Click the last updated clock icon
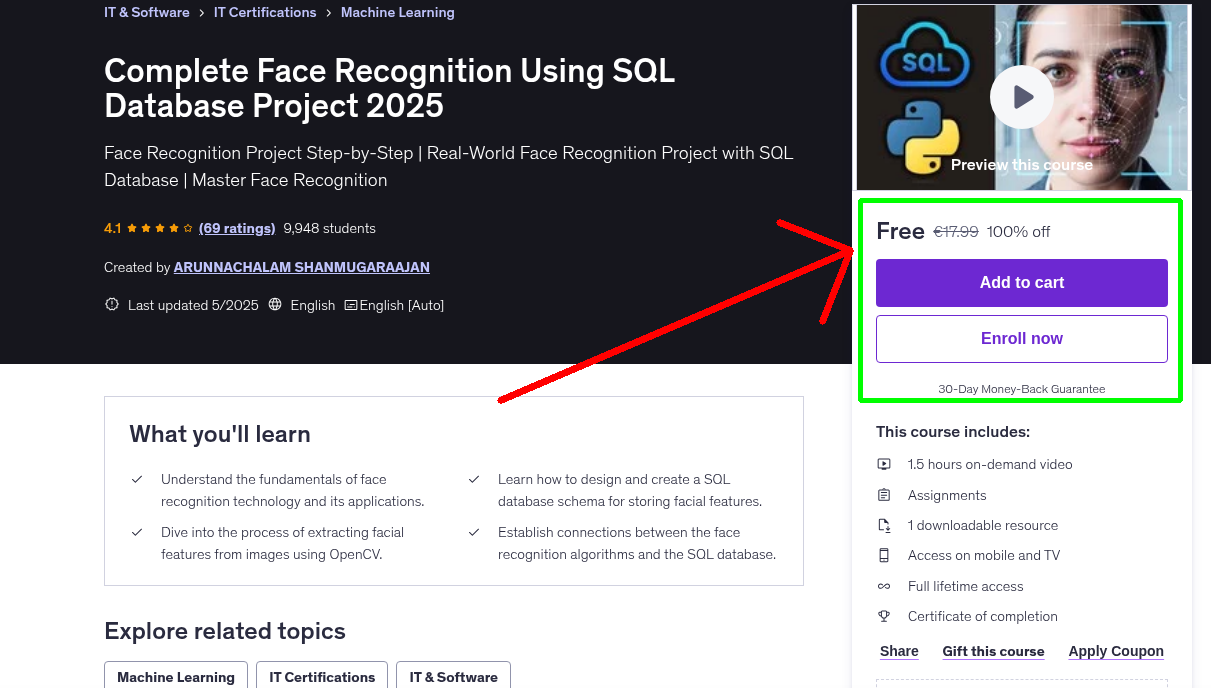Image resolution: width=1211 pixels, height=688 pixels. coord(111,304)
